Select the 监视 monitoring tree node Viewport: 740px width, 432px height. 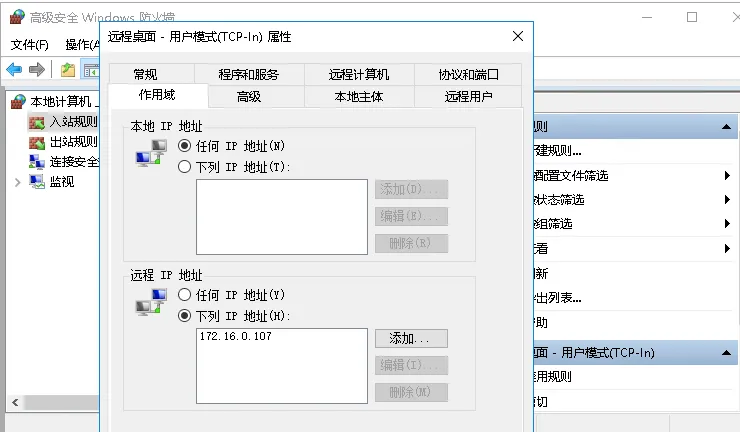(x=61, y=182)
